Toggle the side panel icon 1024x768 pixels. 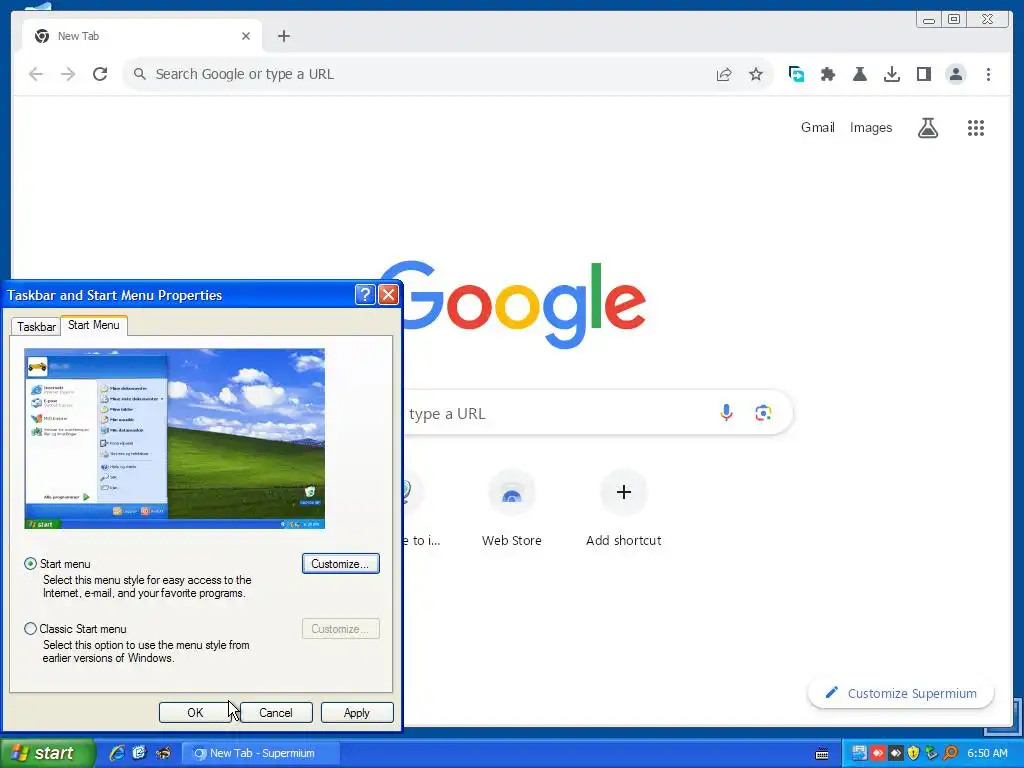923,74
